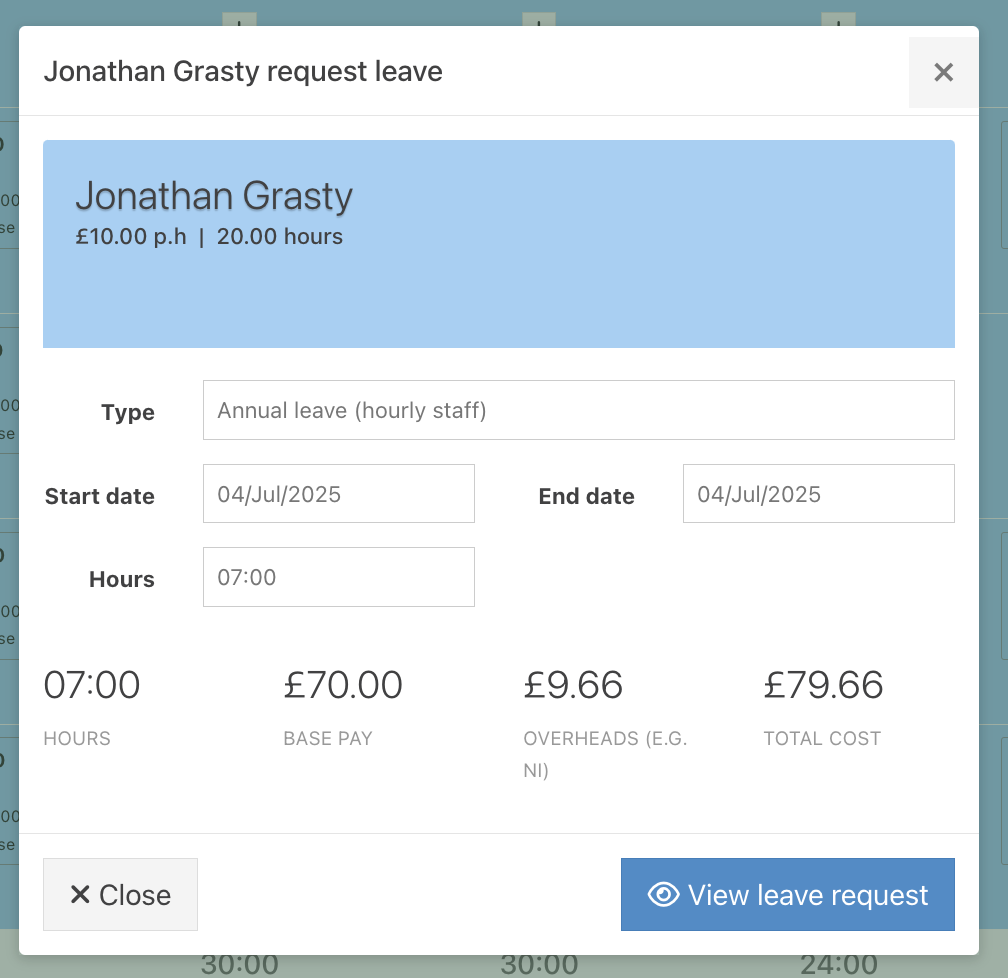Click the £79.66 total cost figure

tap(824, 685)
